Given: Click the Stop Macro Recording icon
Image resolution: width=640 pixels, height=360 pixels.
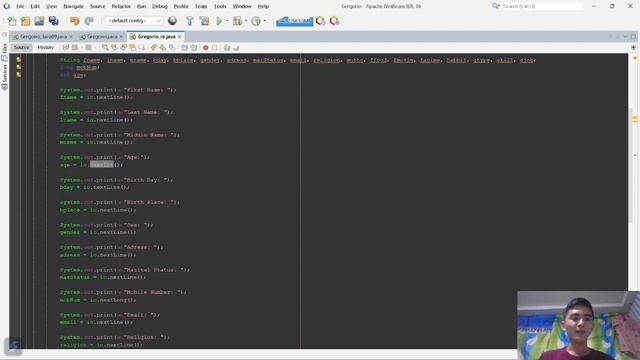Looking at the screenshot, I should pos(214,48).
